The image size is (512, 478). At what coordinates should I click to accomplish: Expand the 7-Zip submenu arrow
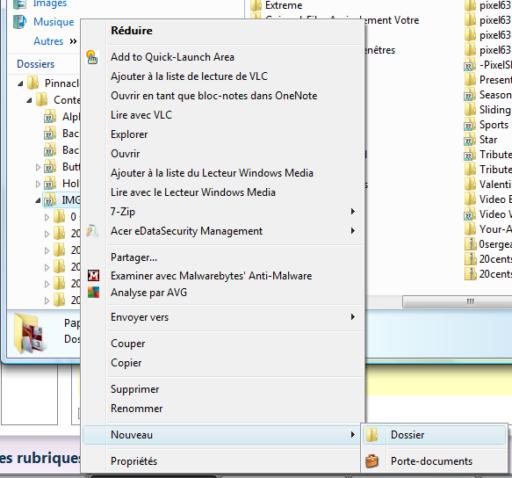click(353, 211)
